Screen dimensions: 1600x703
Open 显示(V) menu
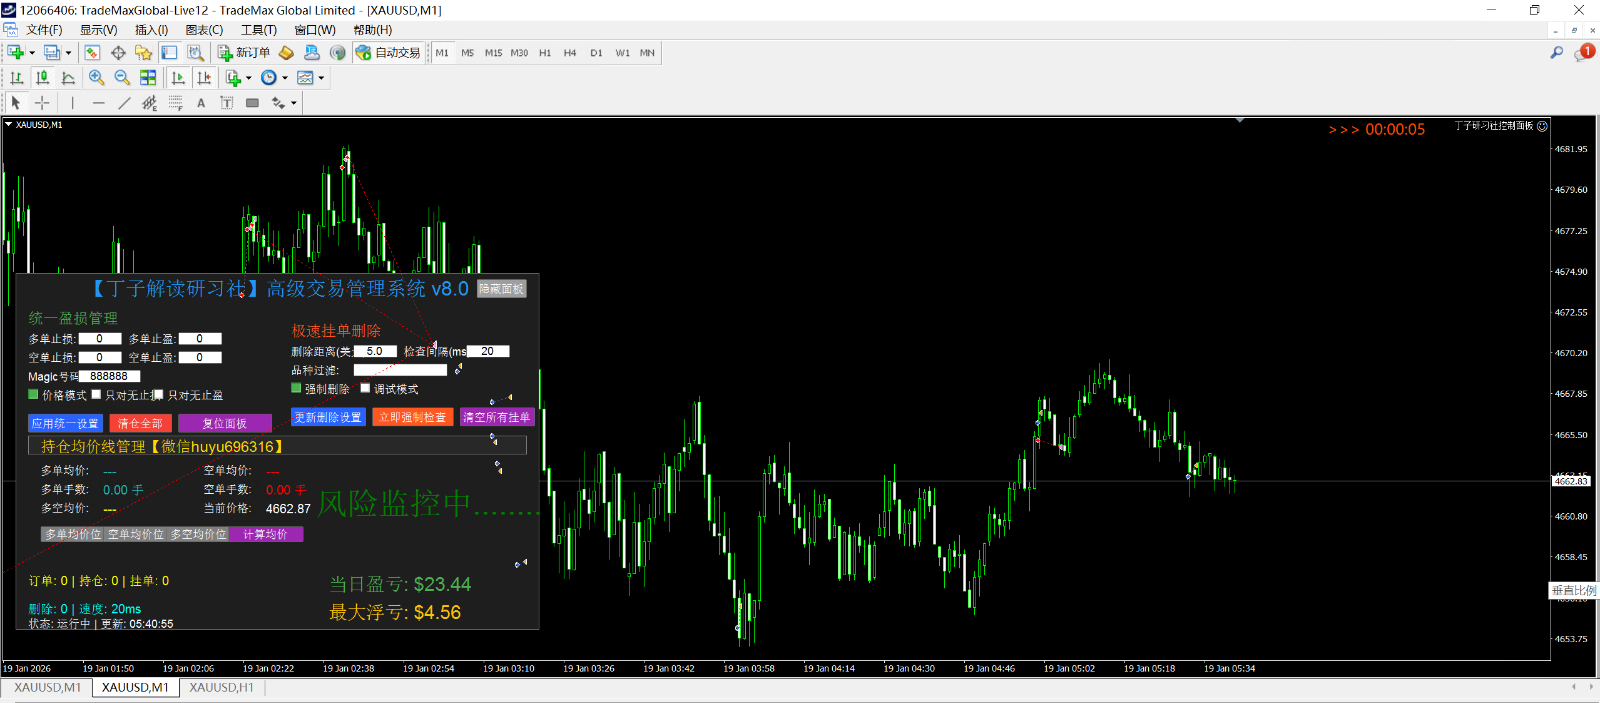coord(98,30)
